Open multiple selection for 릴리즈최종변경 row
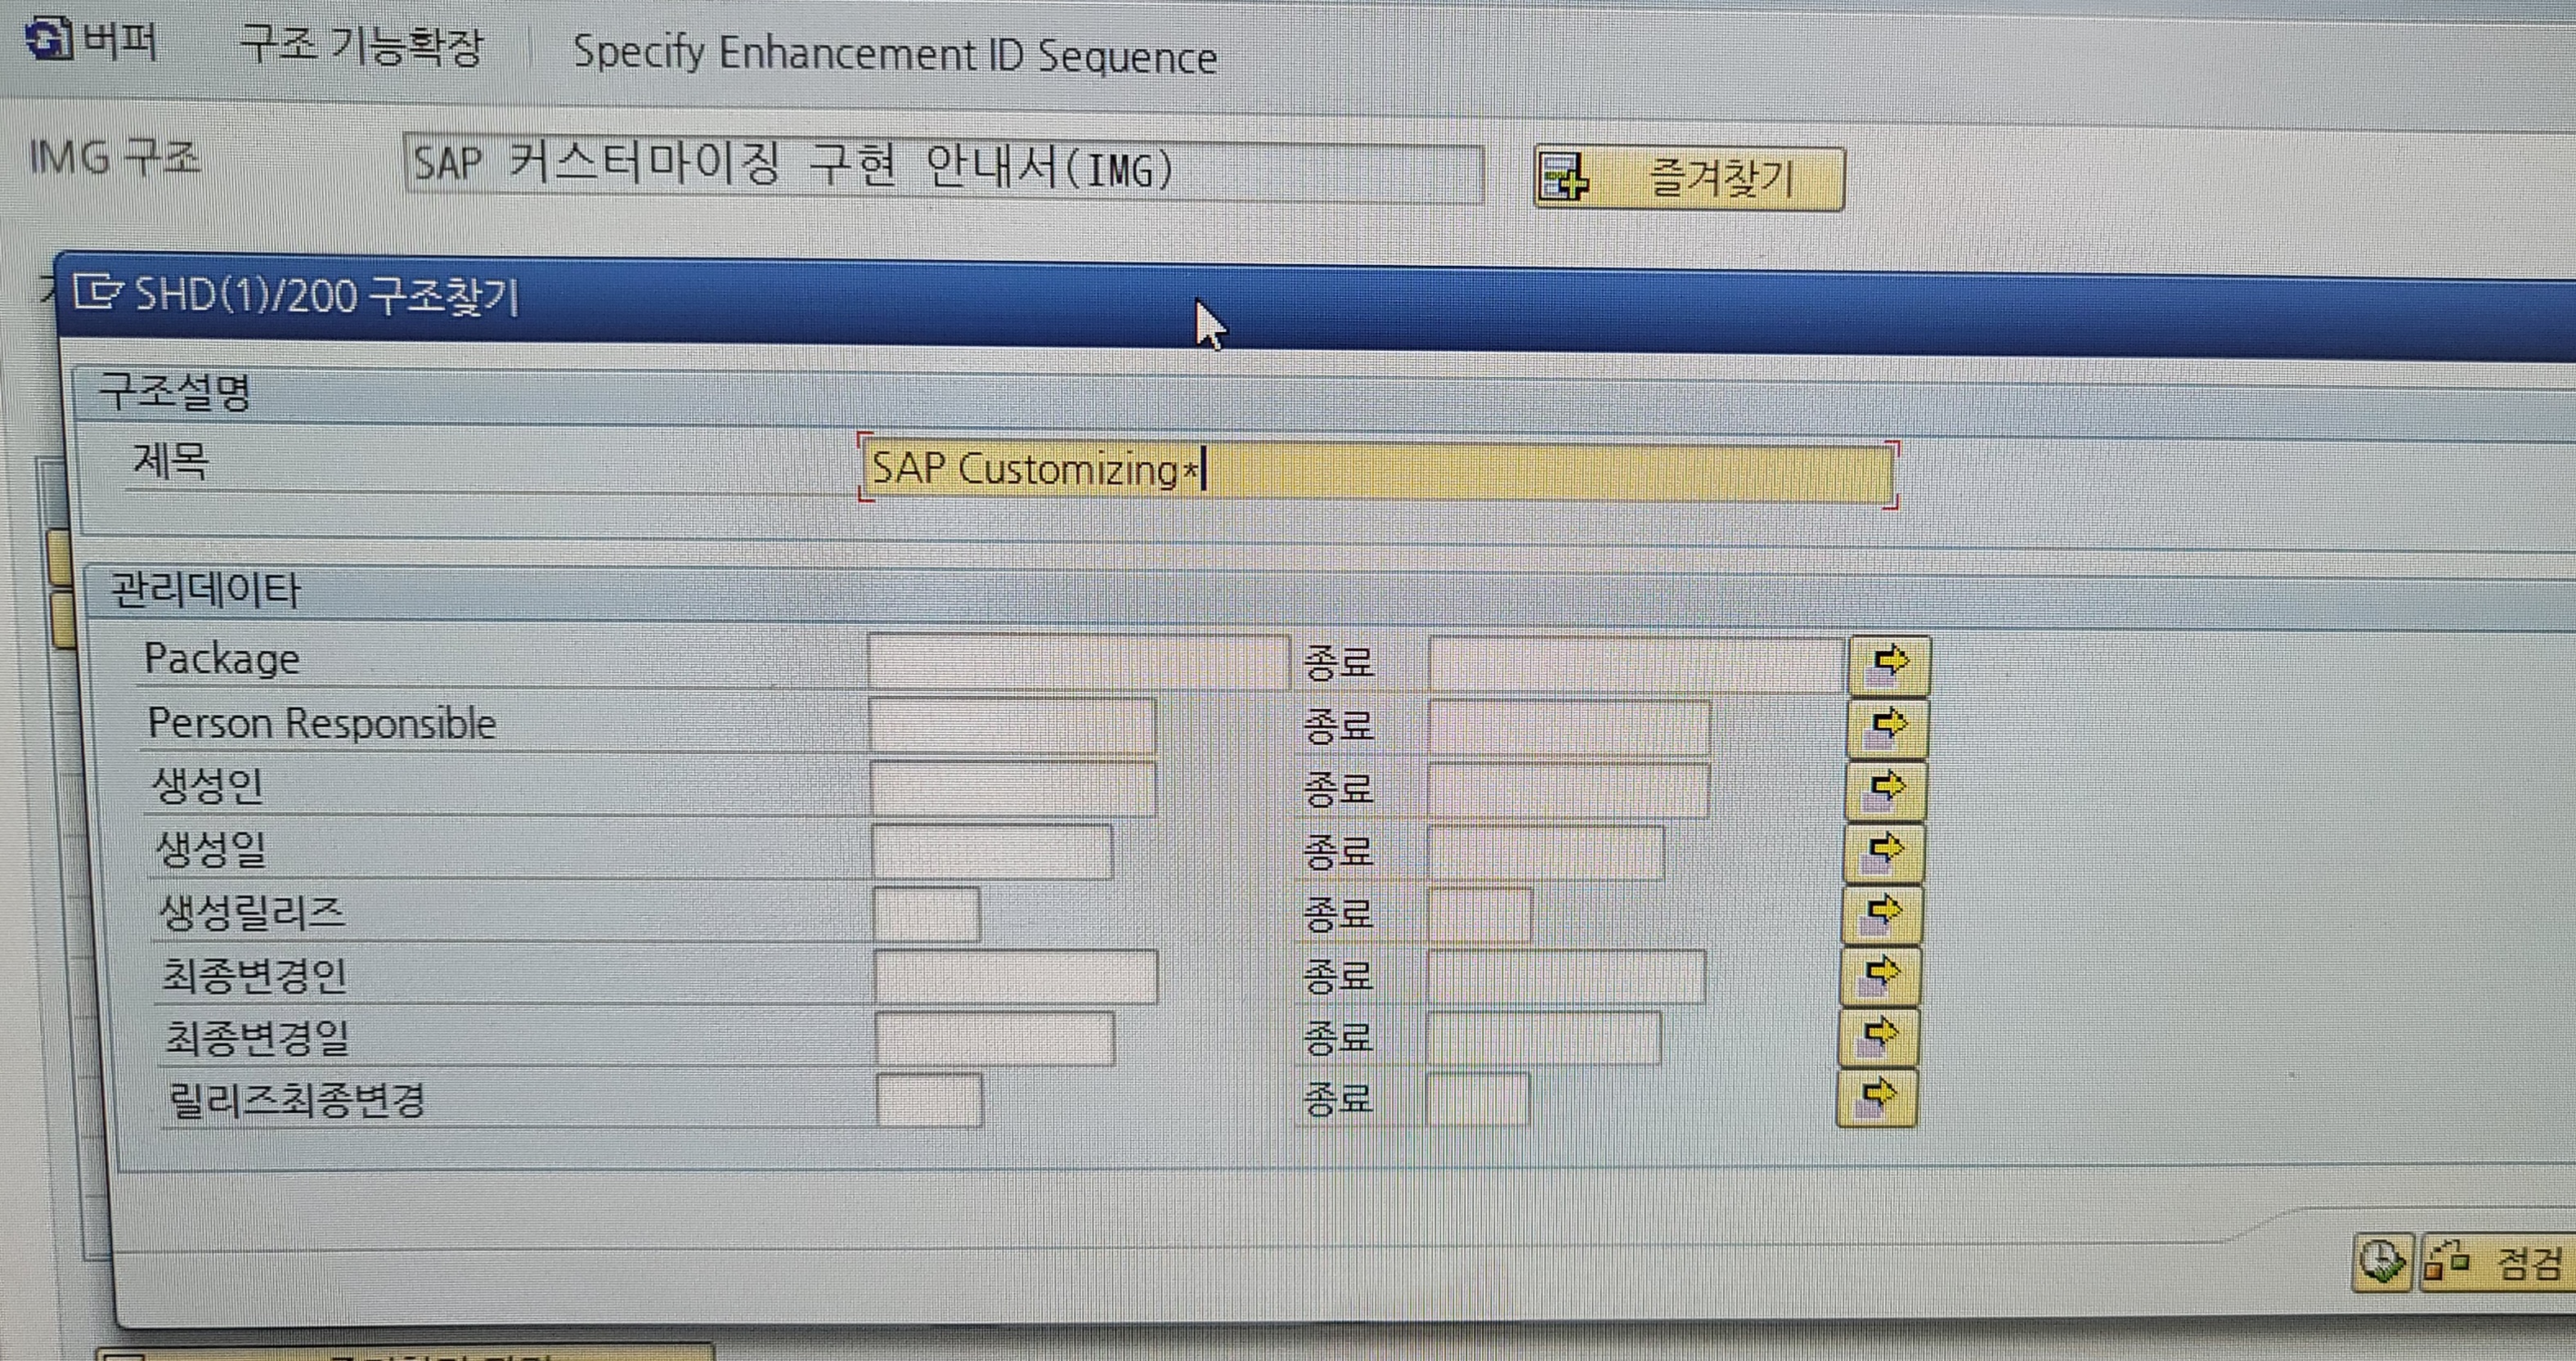Screen dimensions: 2576x1361 [1878, 1098]
